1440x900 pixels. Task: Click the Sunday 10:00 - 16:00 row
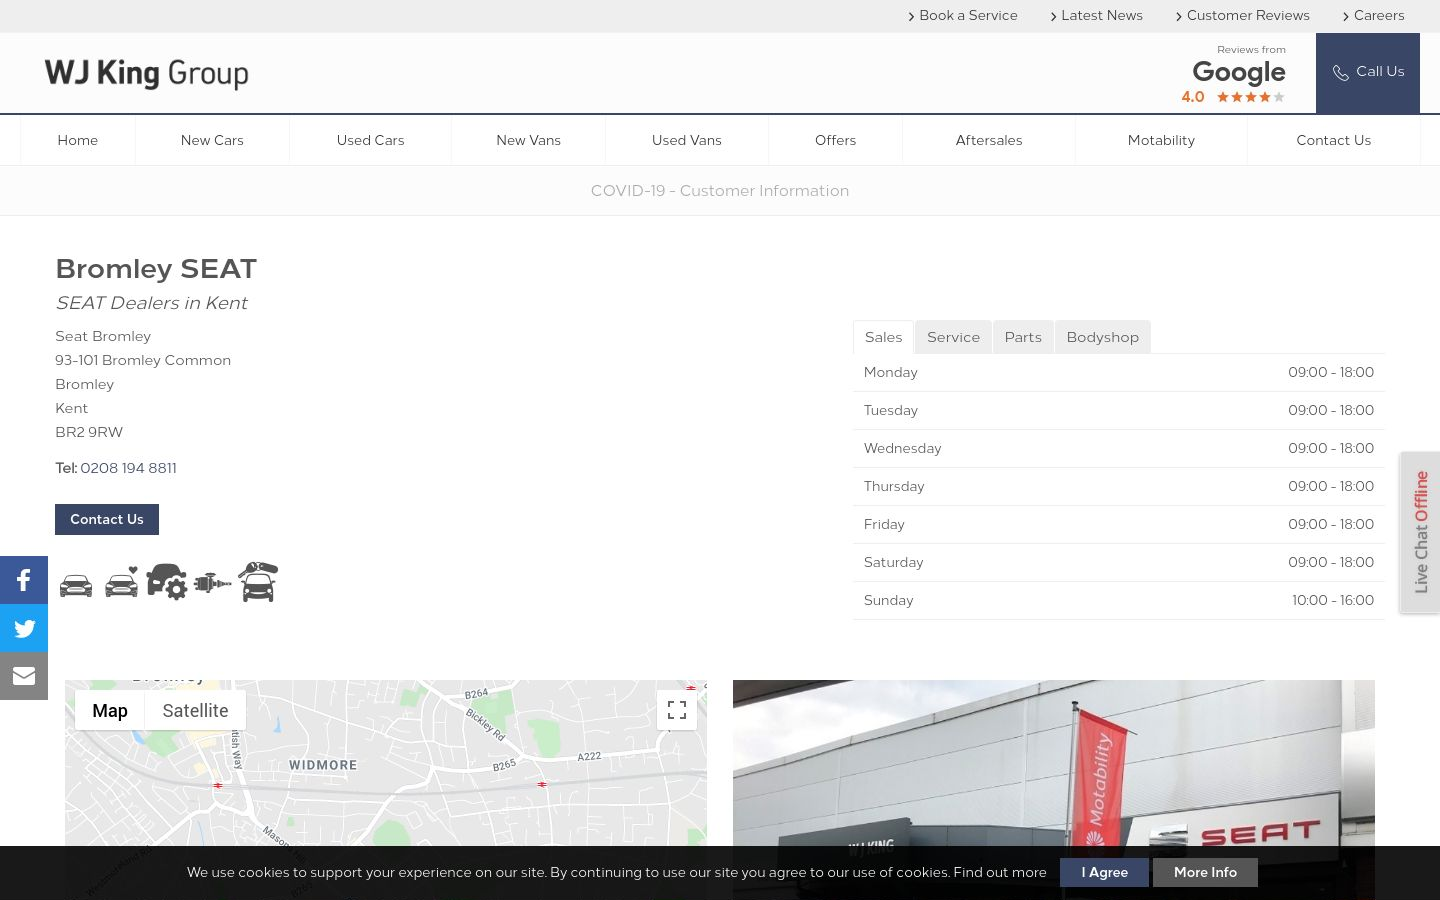click(1119, 600)
